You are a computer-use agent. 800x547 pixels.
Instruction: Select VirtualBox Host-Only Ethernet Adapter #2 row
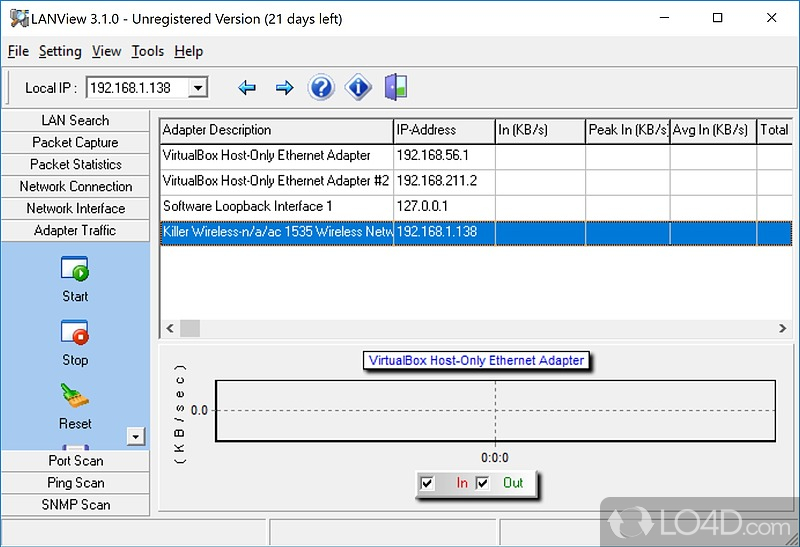click(x=477, y=182)
